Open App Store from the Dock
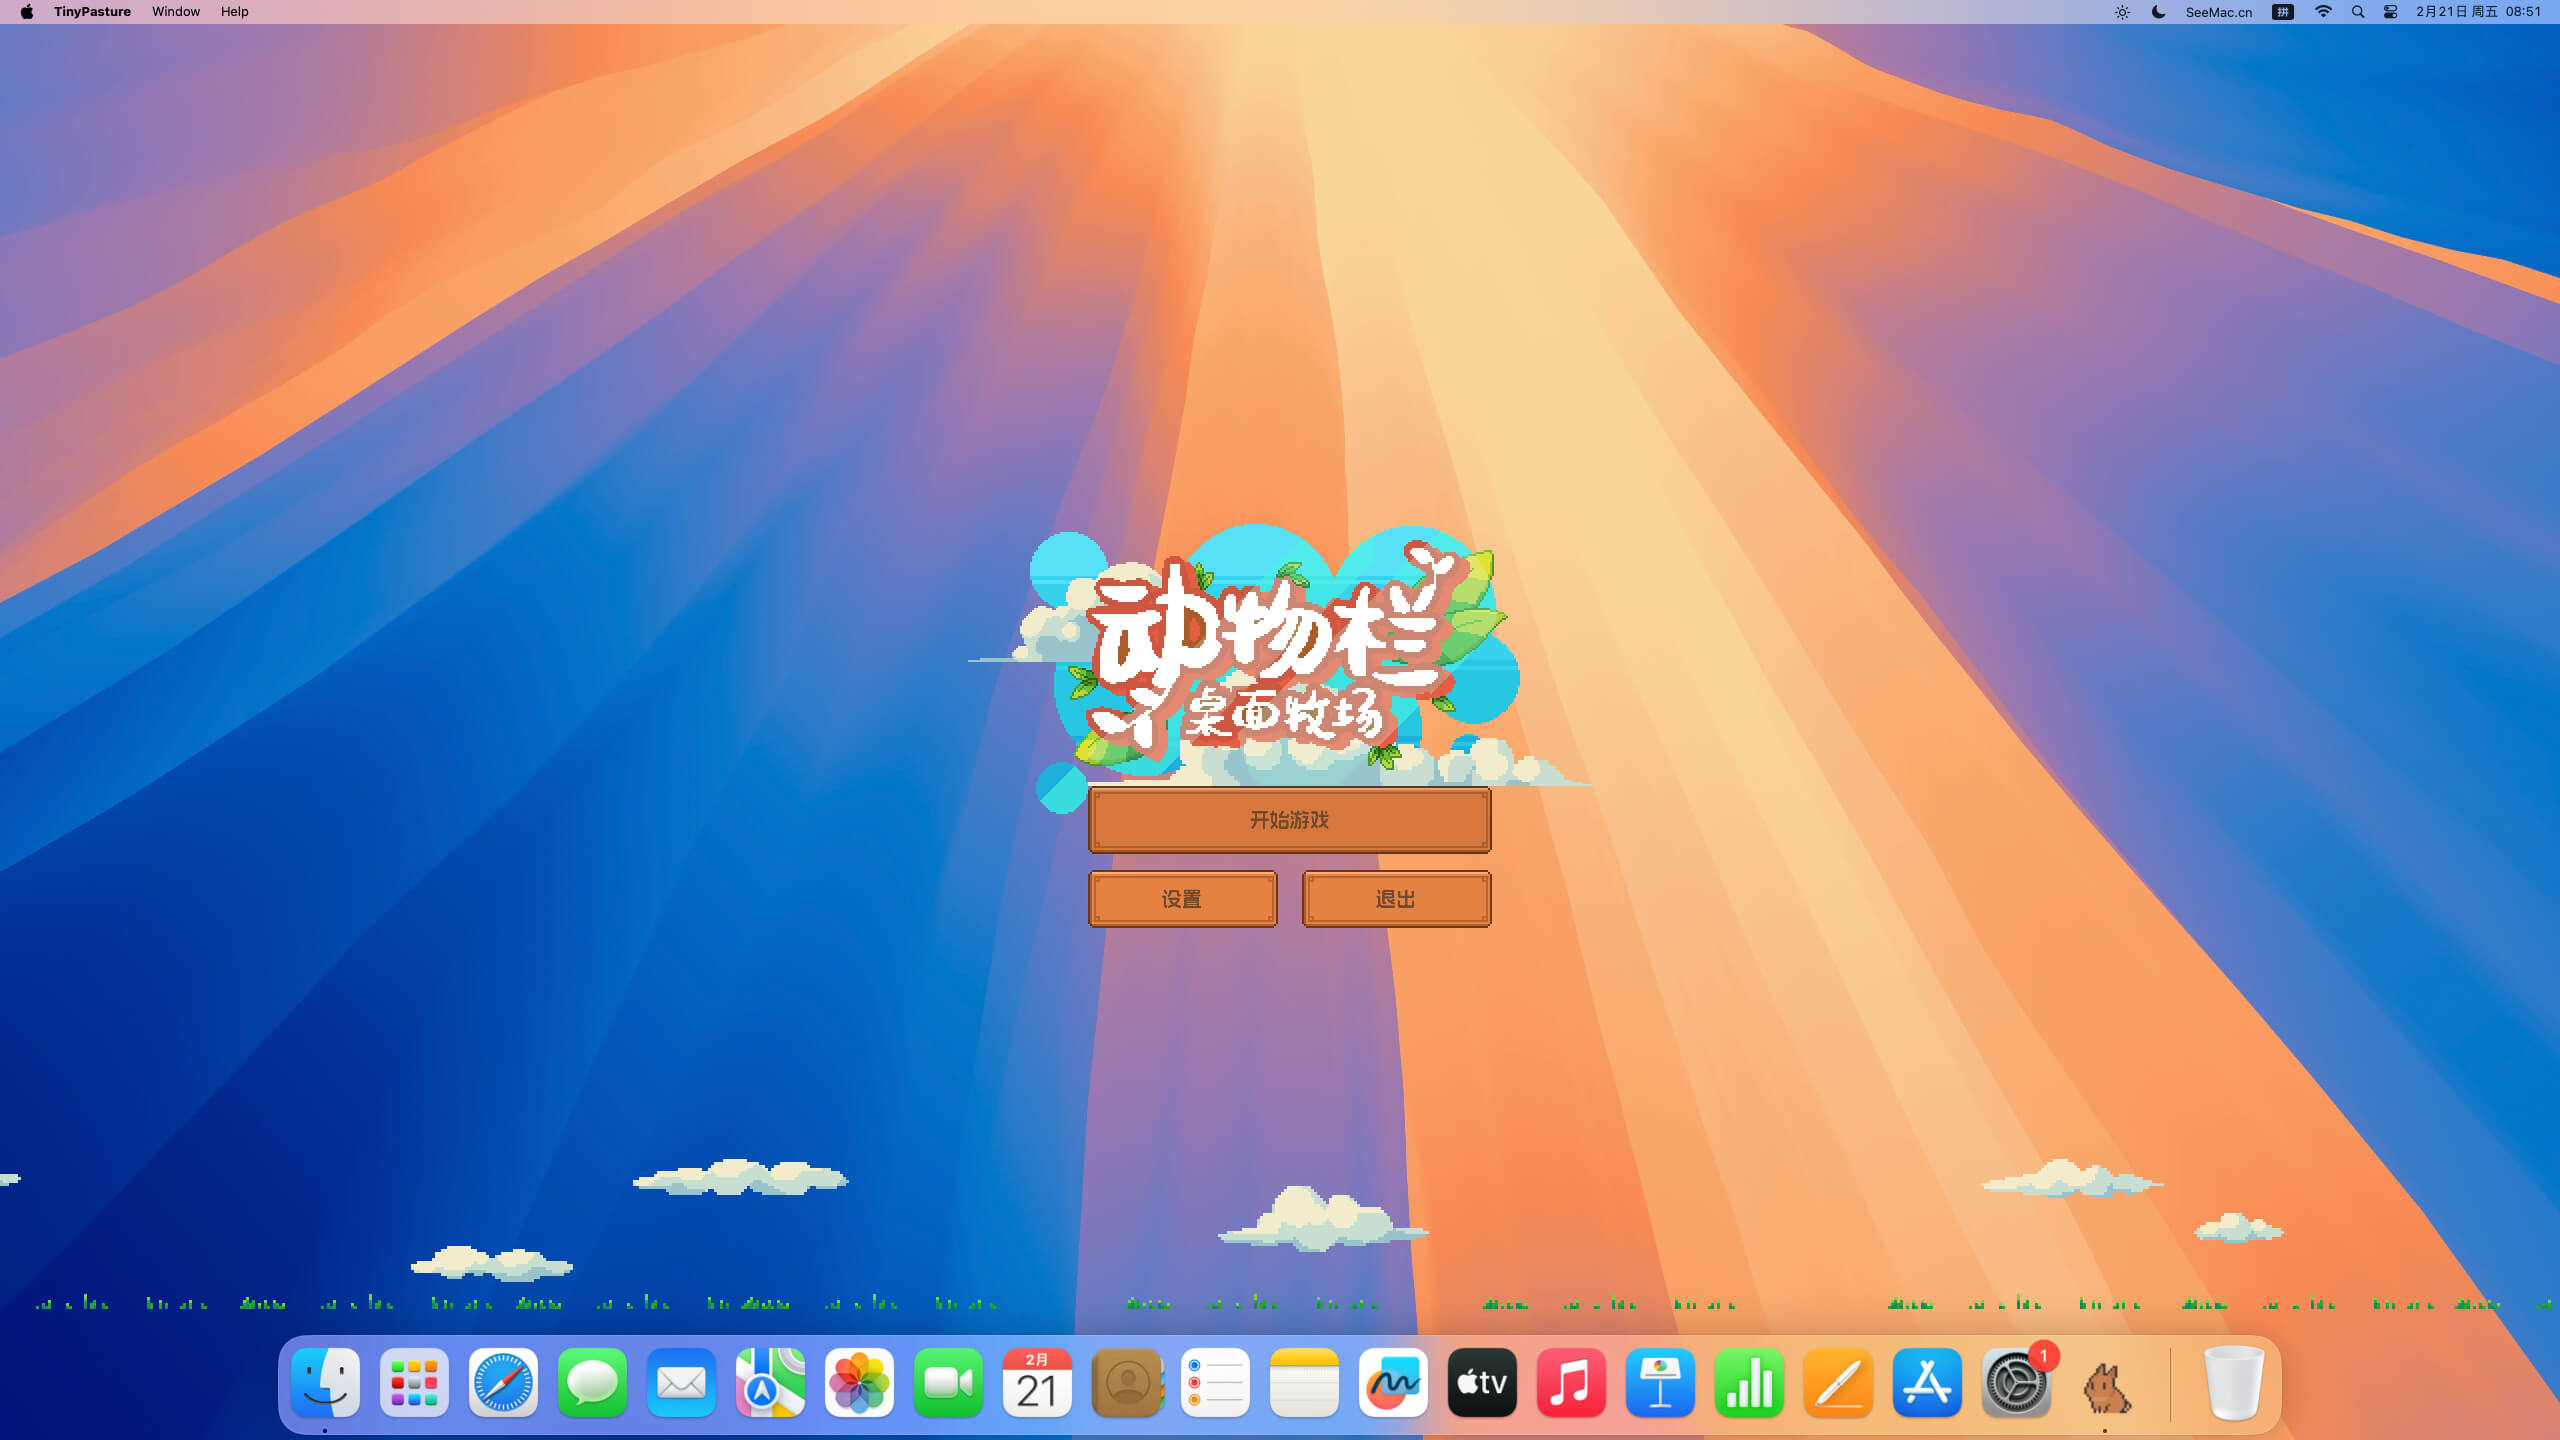This screenshot has height=1440, width=2560. (1927, 1383)
